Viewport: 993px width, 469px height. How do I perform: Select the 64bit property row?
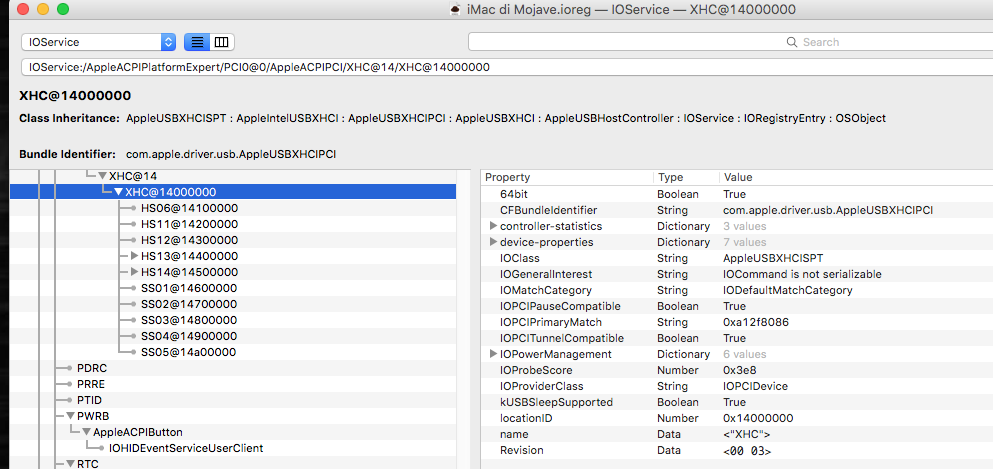coord(737,194)
